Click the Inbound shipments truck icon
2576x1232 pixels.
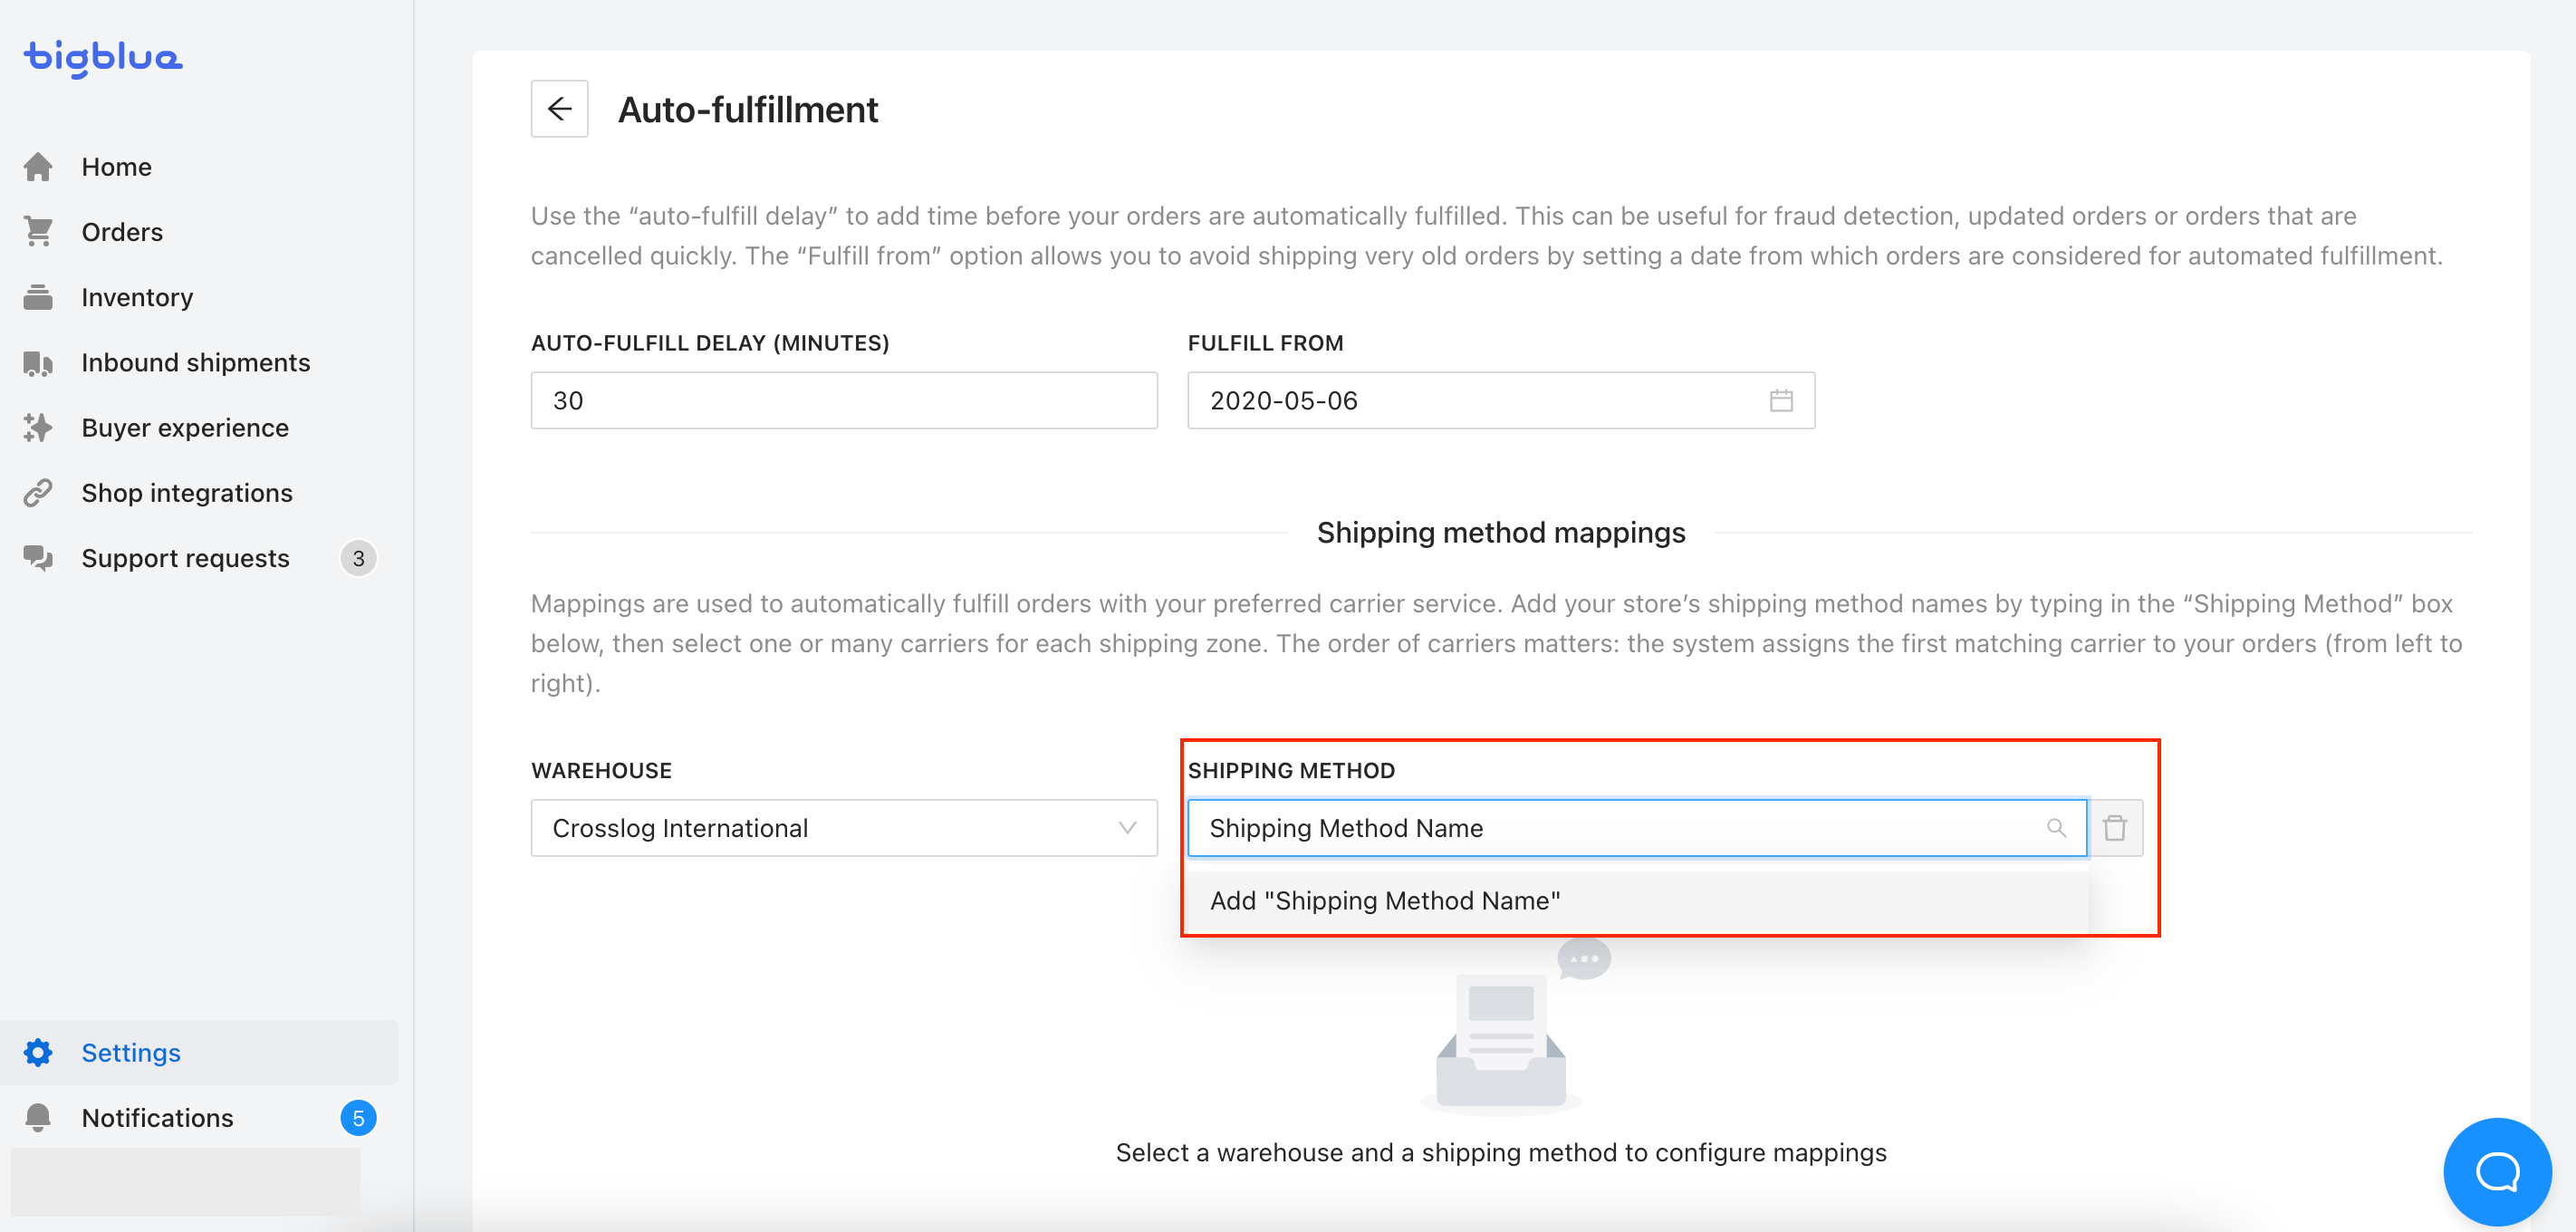38,363
